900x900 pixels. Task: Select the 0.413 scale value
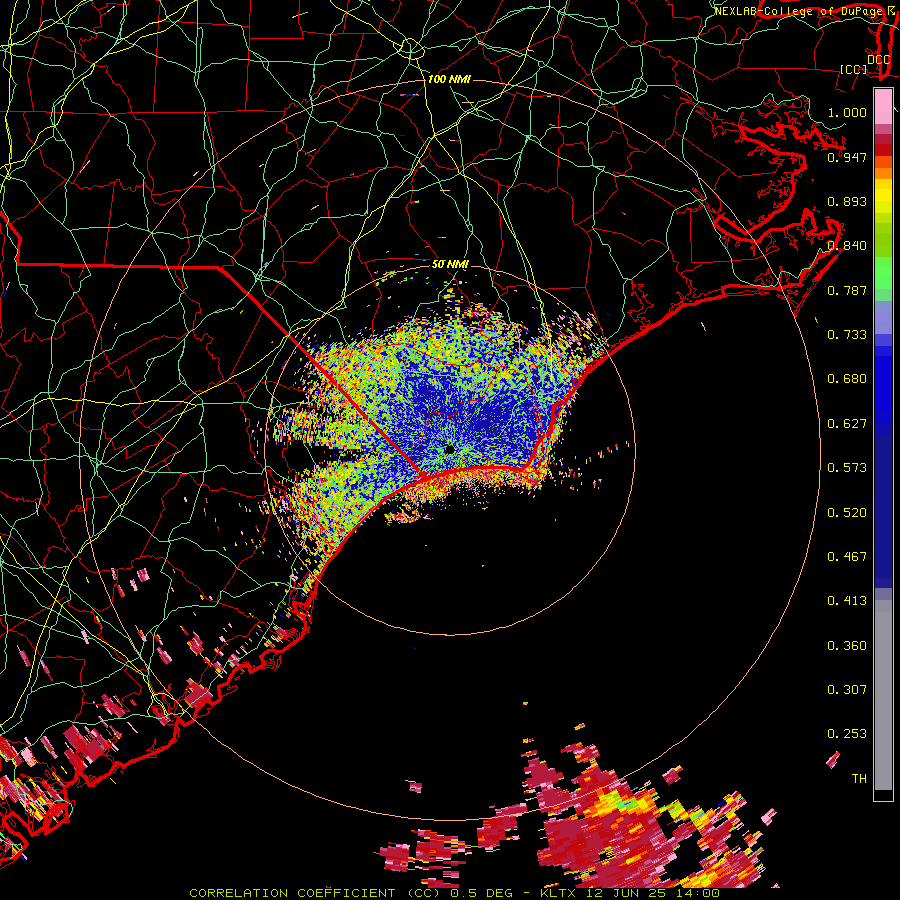(x=847, y=601)
